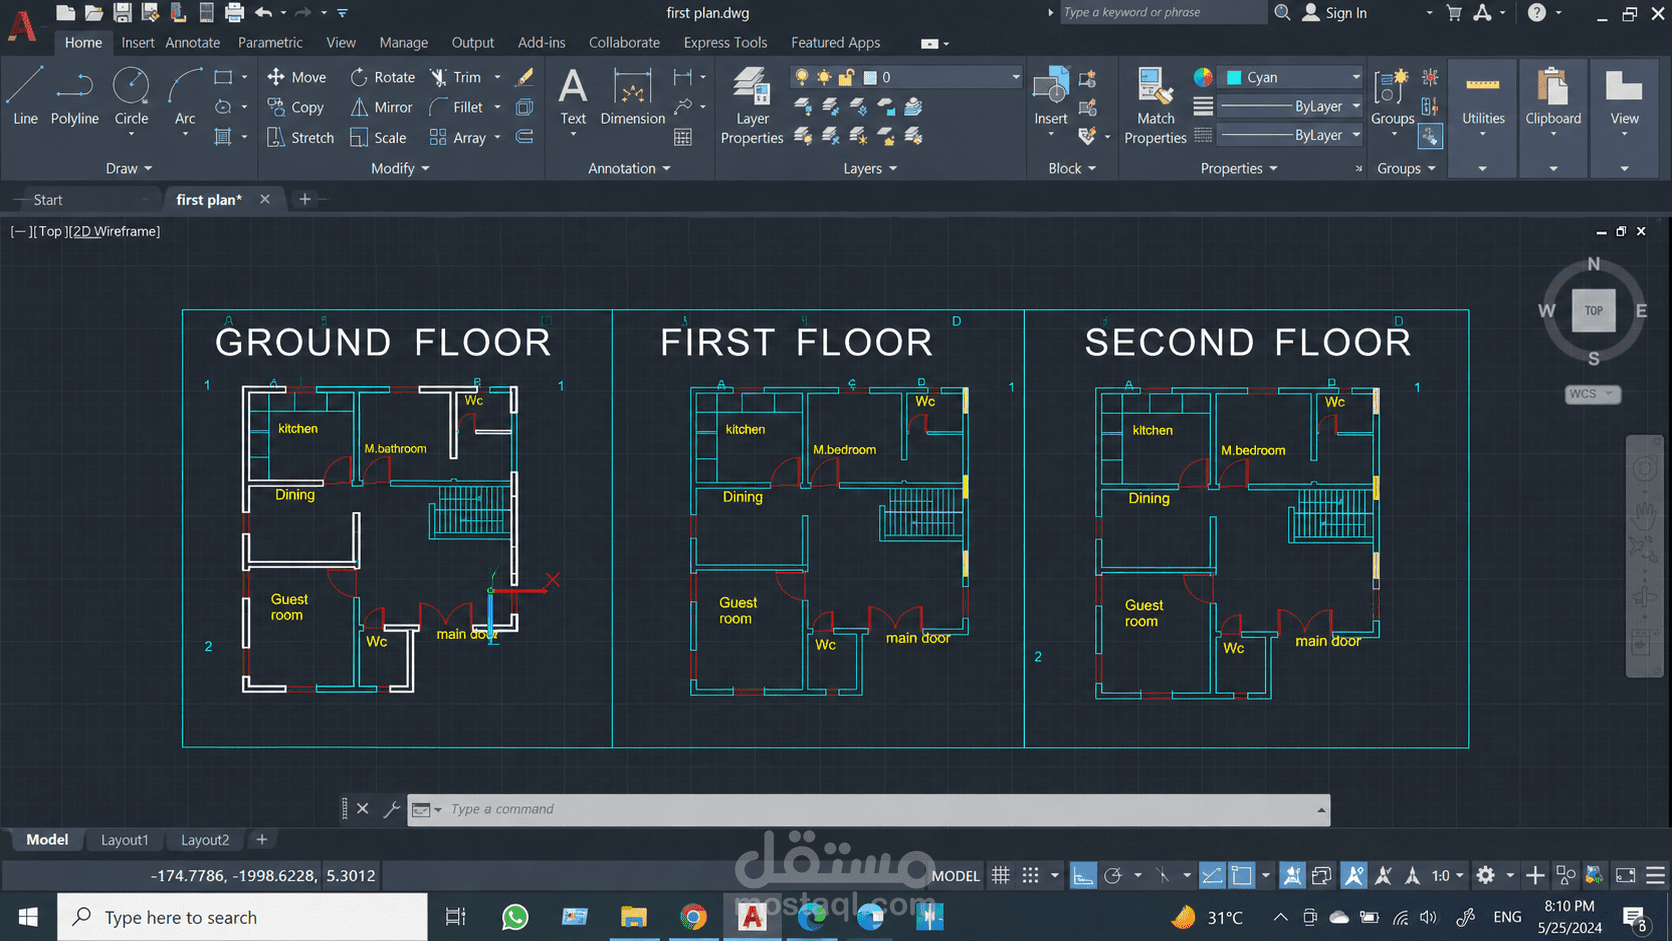Click the Cyan color swatch
1672x941 pixels.
[x=1234, y=77]
